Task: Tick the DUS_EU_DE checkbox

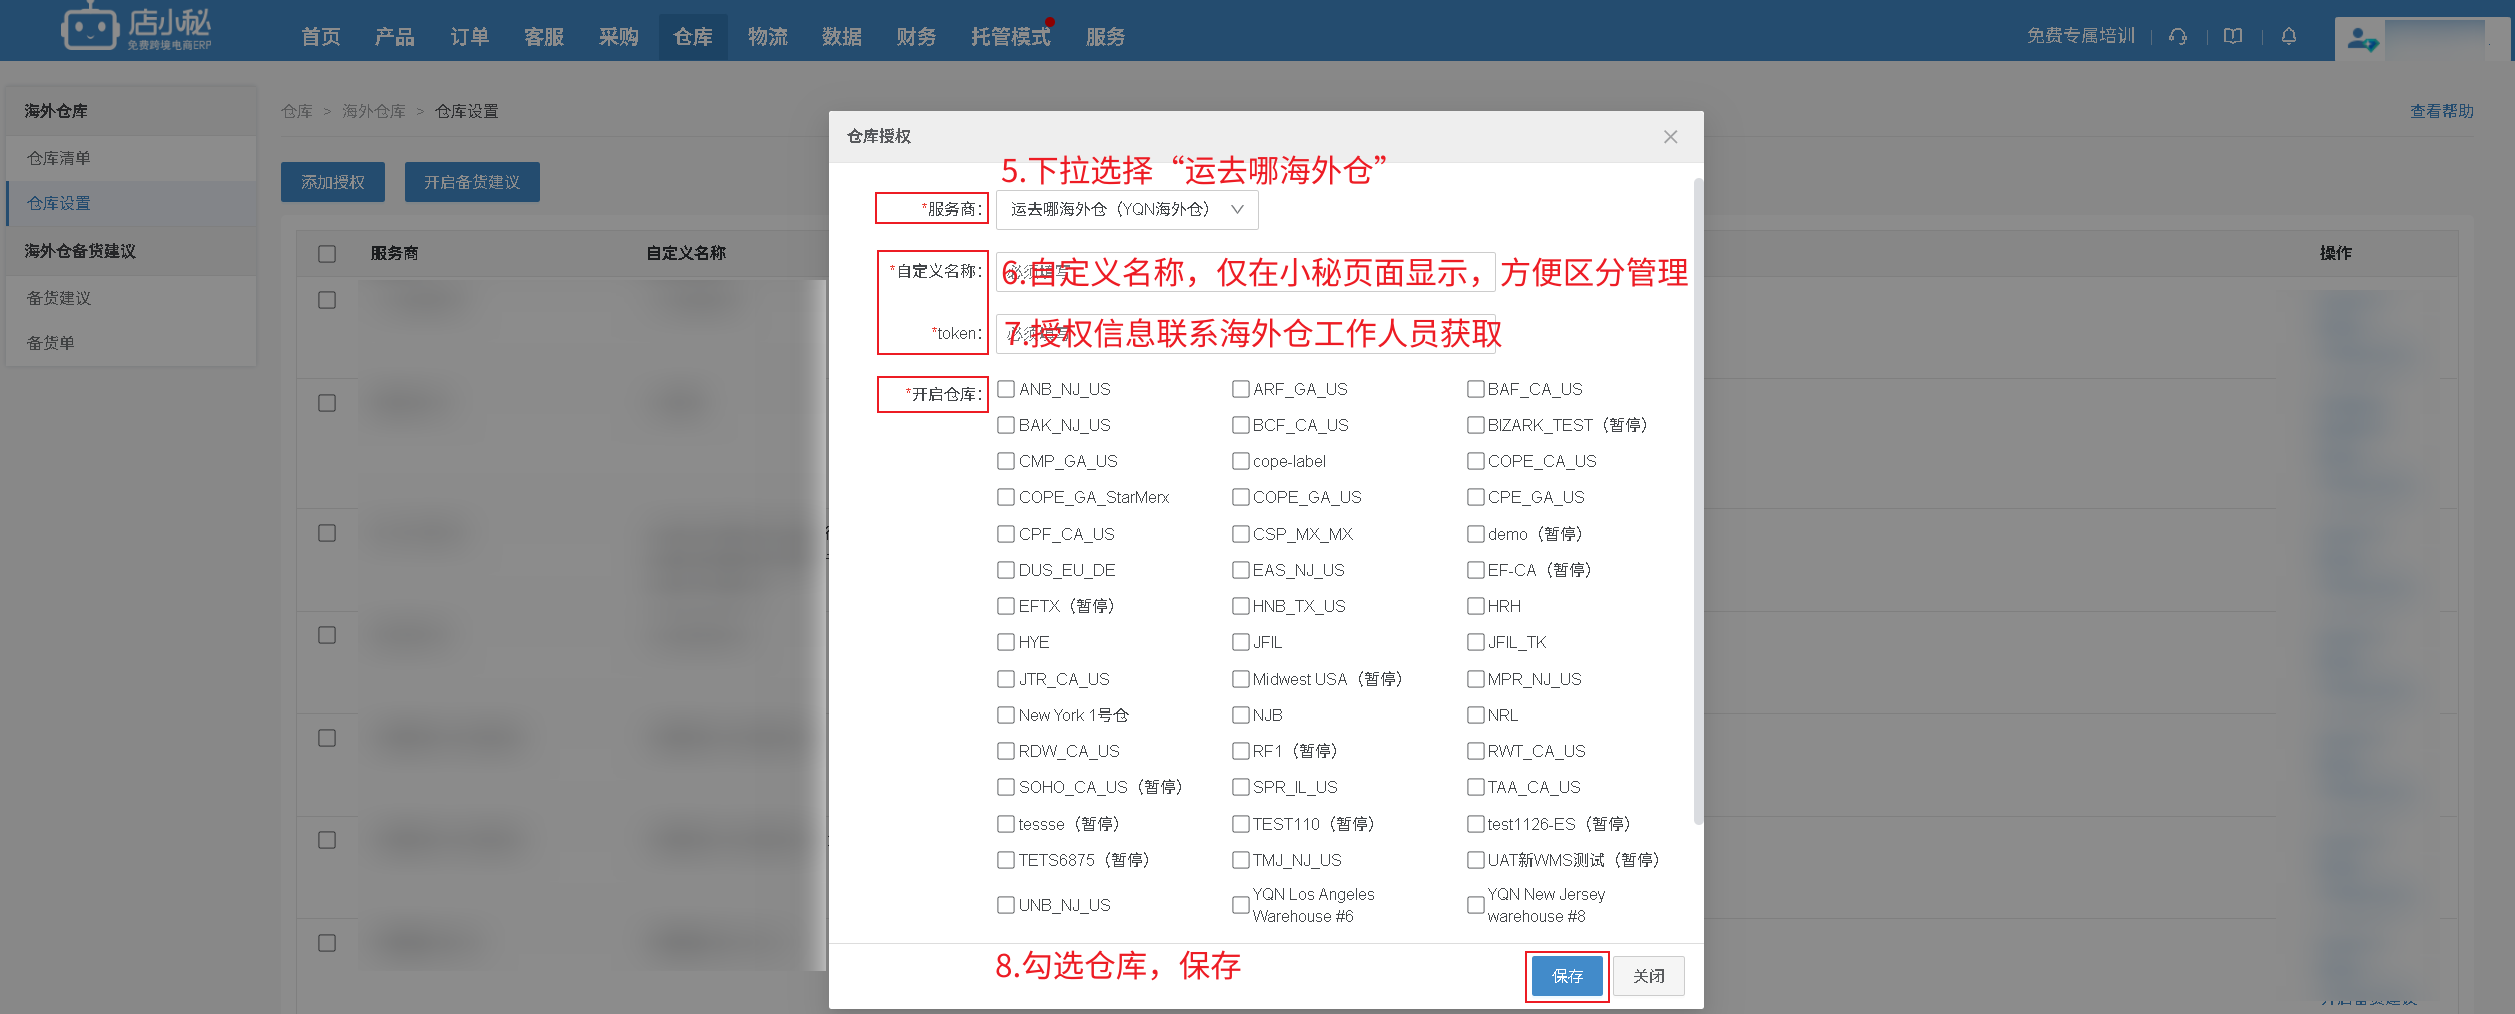Action: (1006, 570)
